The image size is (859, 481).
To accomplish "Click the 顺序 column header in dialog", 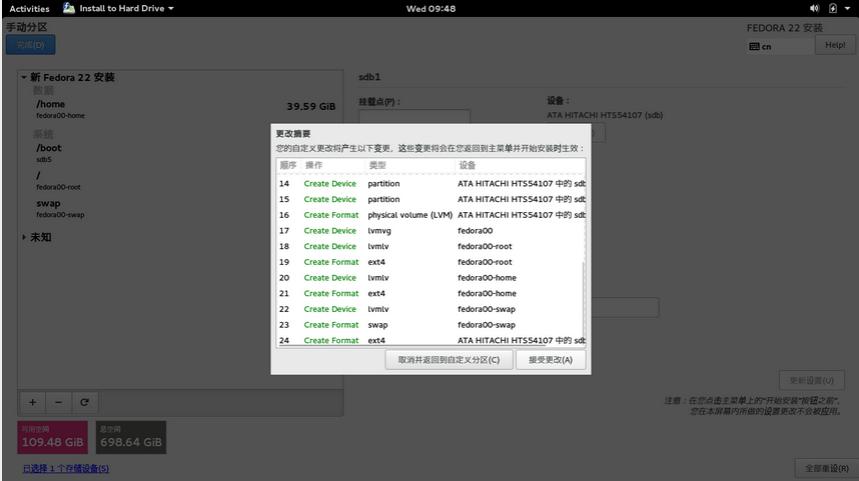I will pos(288,165).
